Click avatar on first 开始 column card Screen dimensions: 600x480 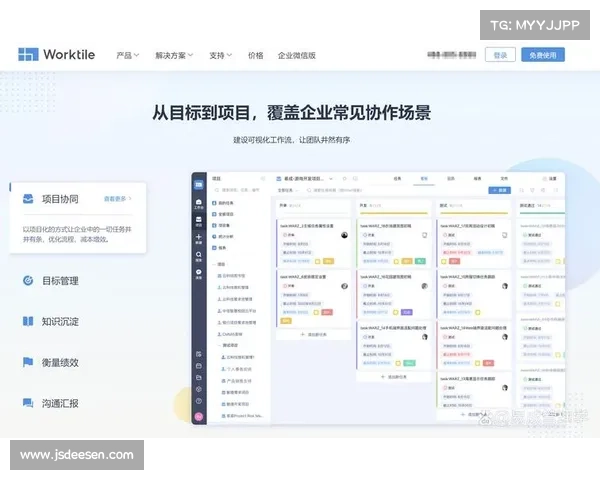point(344,235)
